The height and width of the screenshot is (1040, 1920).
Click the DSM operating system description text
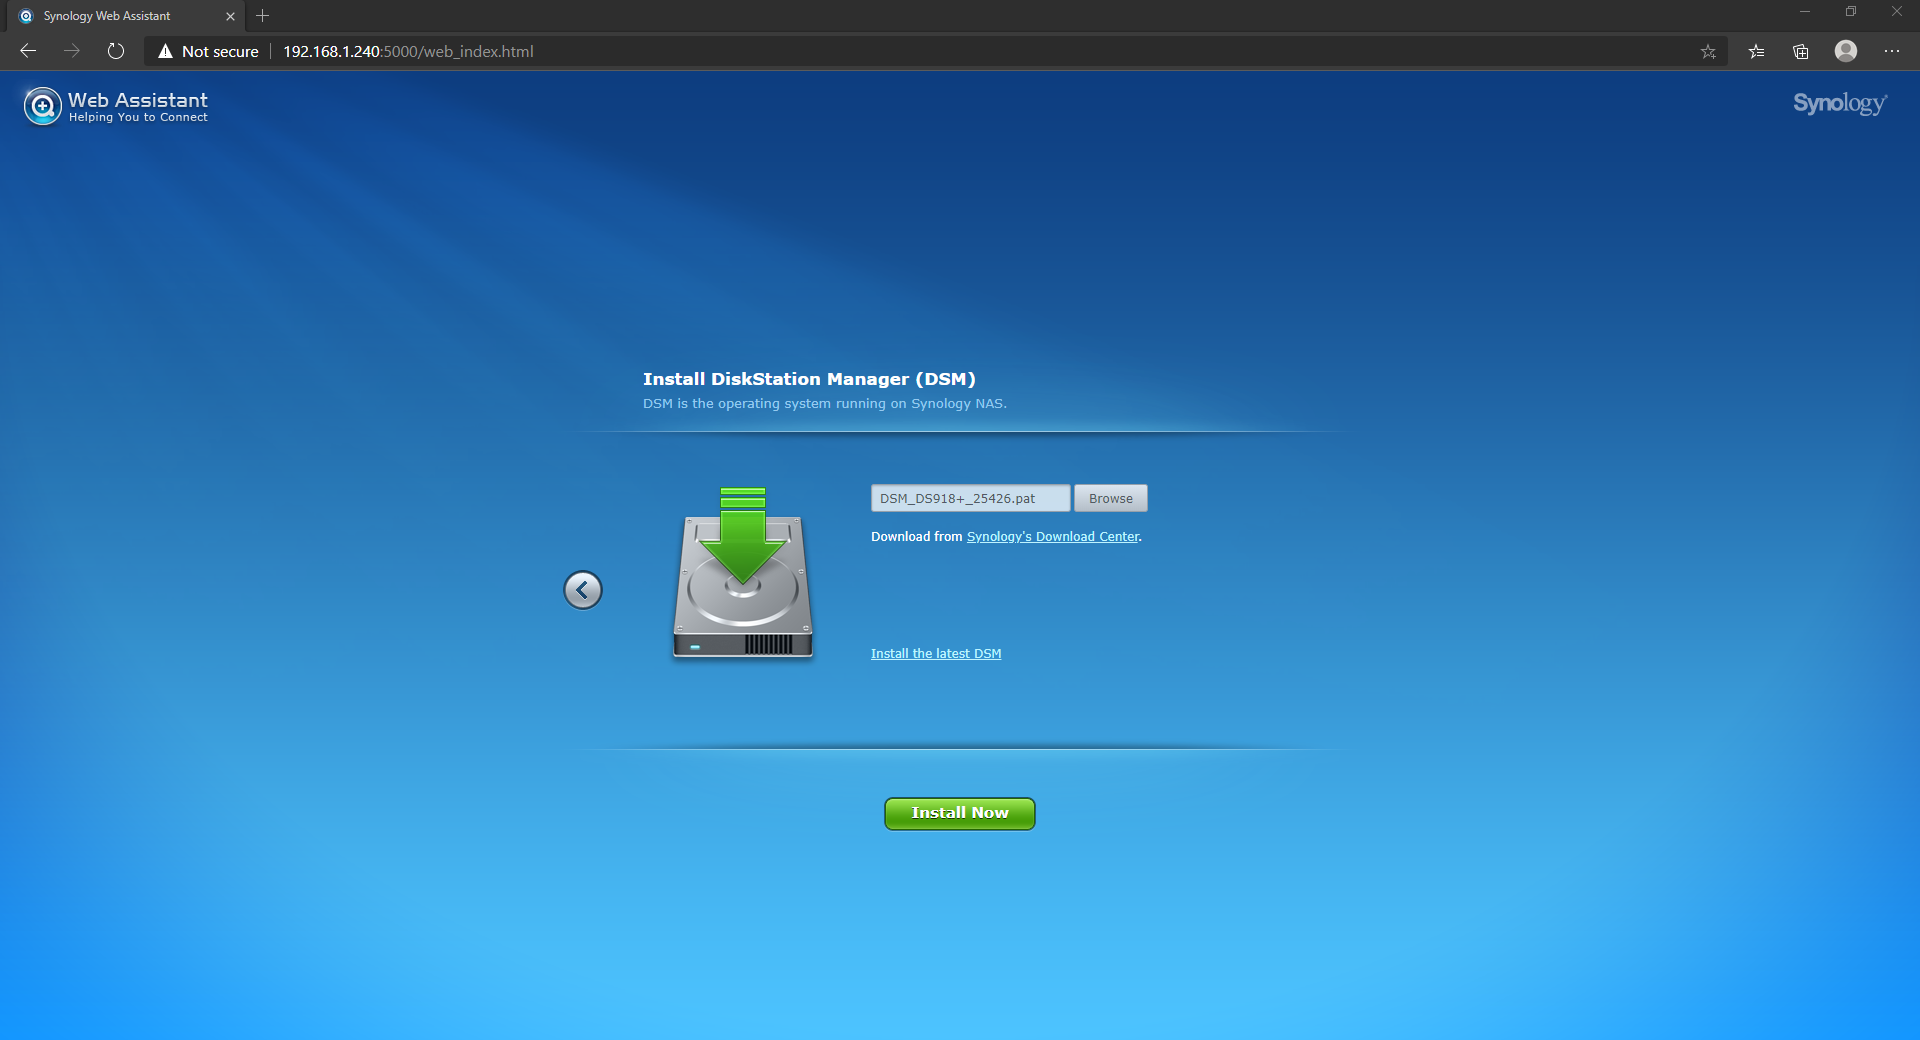point(824,404)
